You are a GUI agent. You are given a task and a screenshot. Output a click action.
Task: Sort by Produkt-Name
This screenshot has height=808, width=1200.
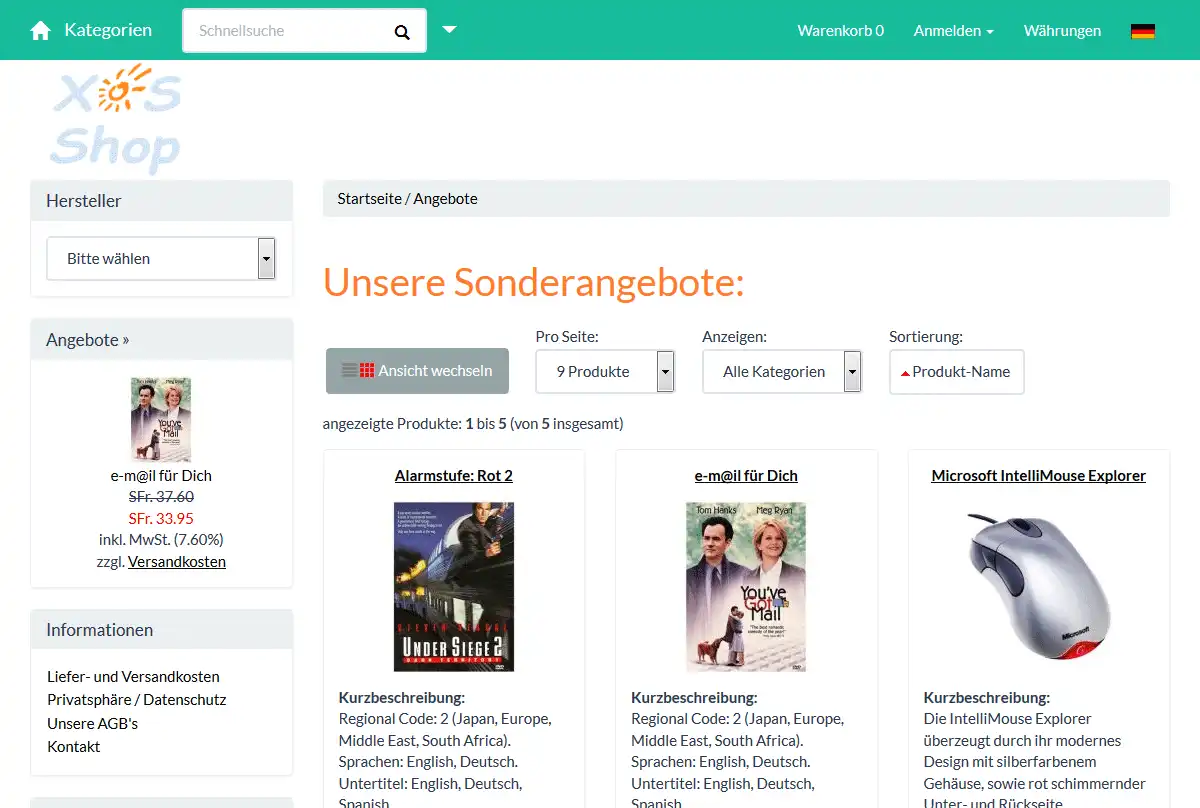tap(956, 371)
